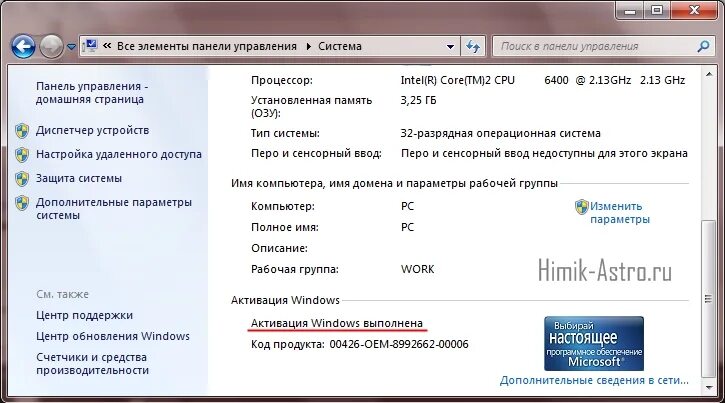Open 'Защита системы' link

(79, 178)
